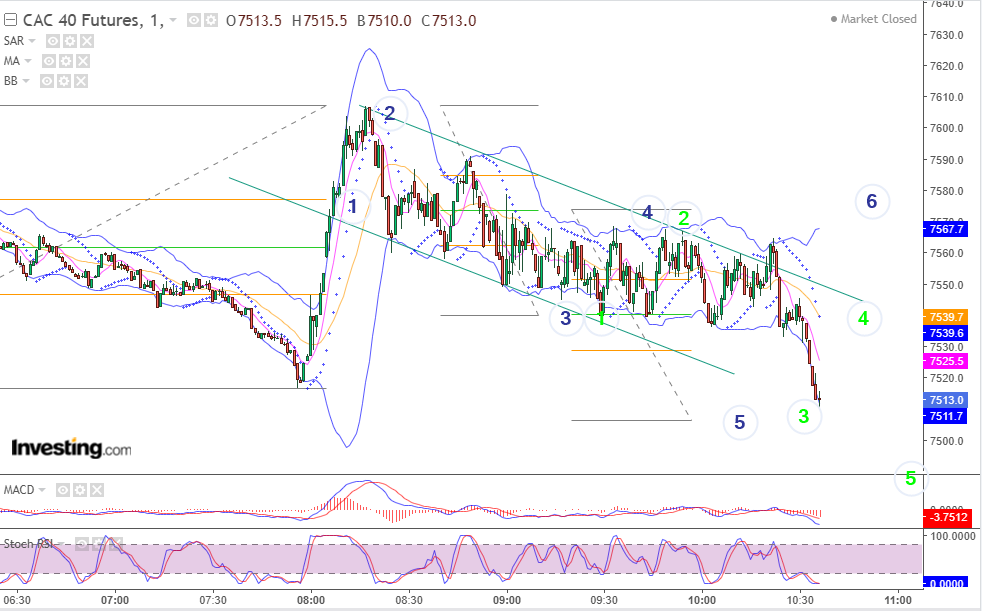
Task: Click the 09:00 time axis label
Action: pos(507,600)
